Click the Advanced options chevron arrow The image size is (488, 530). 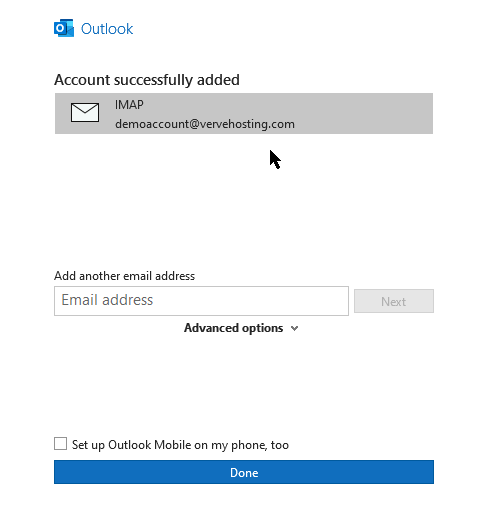click(294, 328)
